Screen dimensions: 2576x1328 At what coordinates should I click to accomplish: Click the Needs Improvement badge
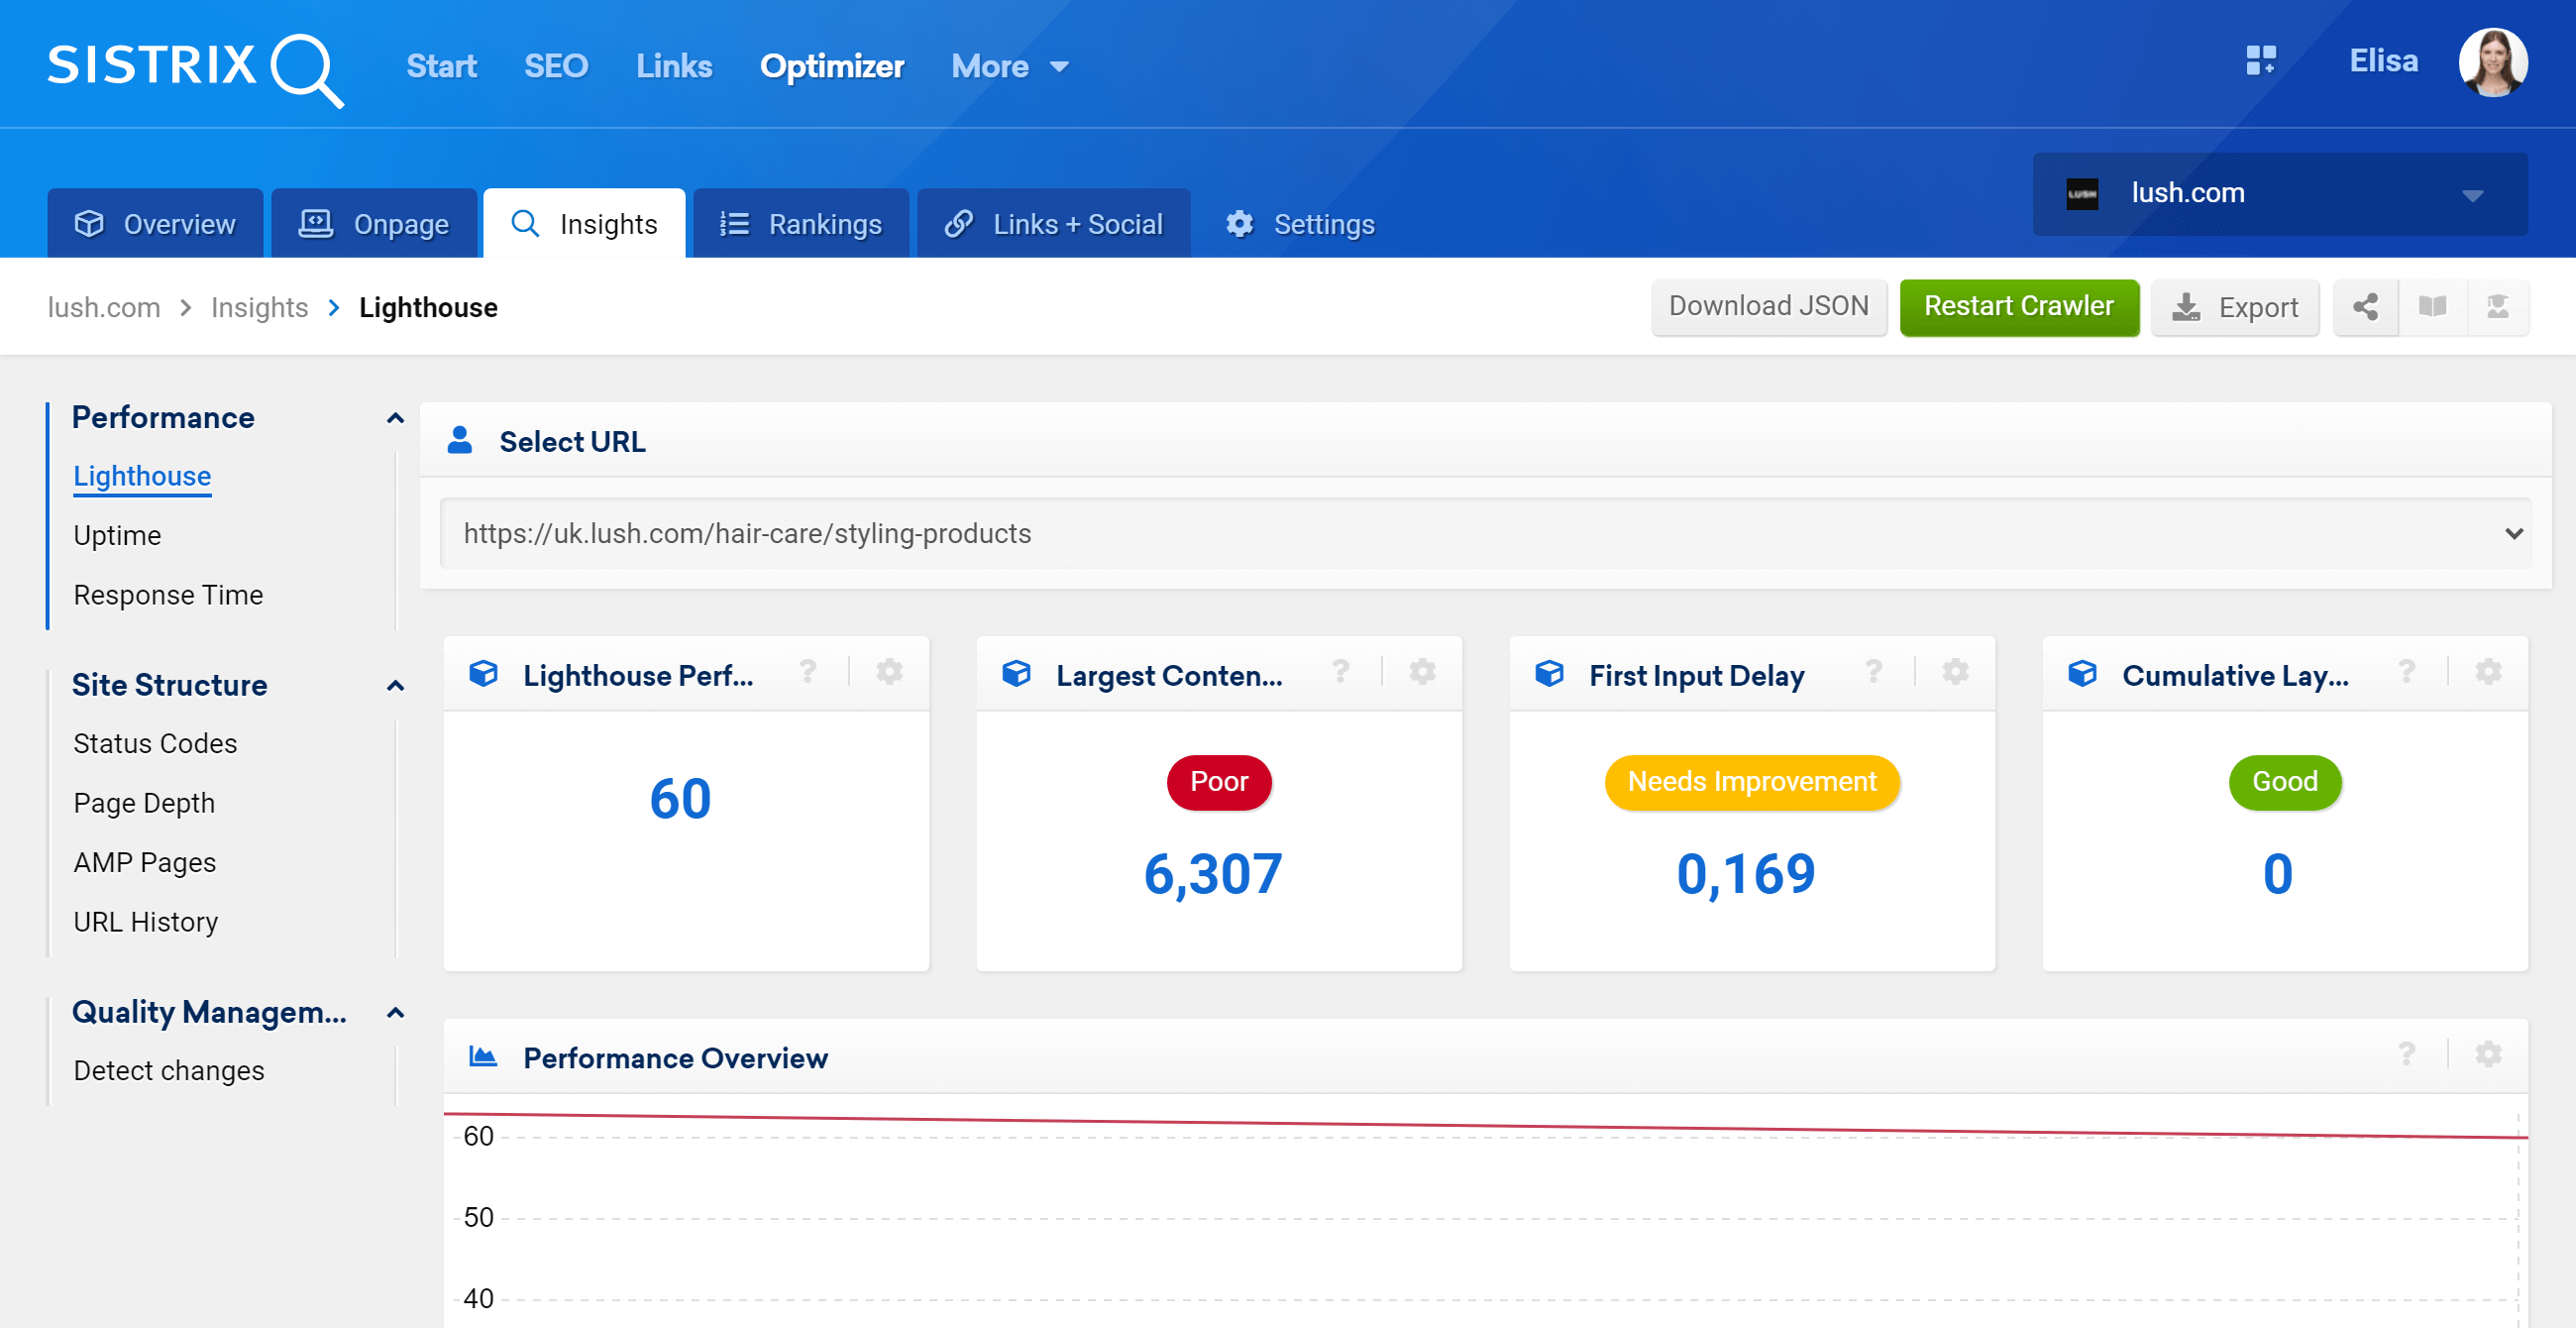point(1752,782)
